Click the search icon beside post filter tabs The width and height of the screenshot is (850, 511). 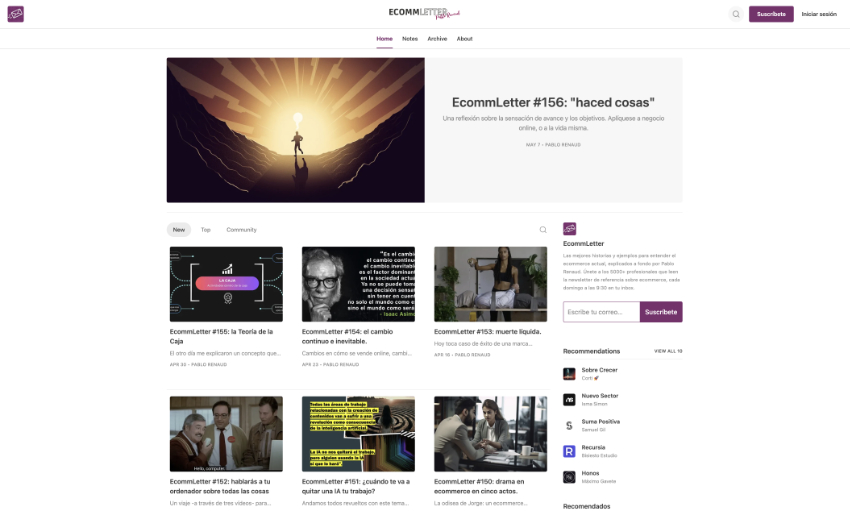[543, 230]
